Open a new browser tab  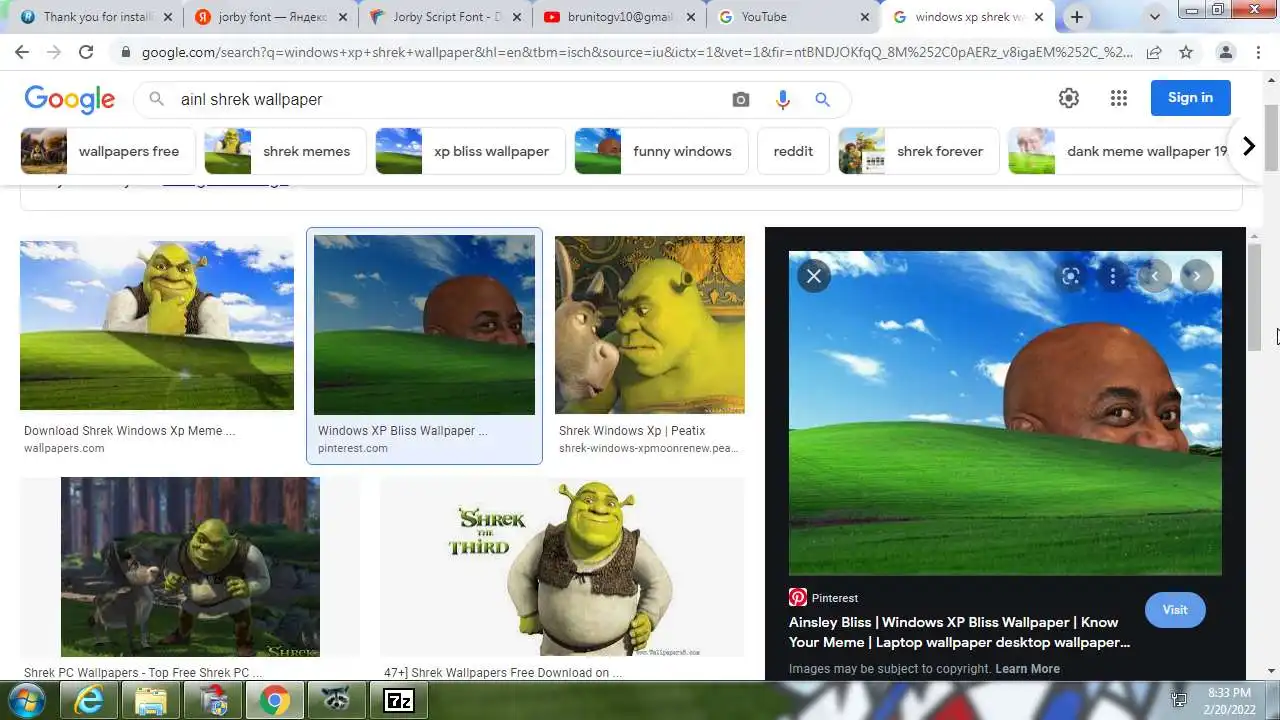pos(1076,17)
